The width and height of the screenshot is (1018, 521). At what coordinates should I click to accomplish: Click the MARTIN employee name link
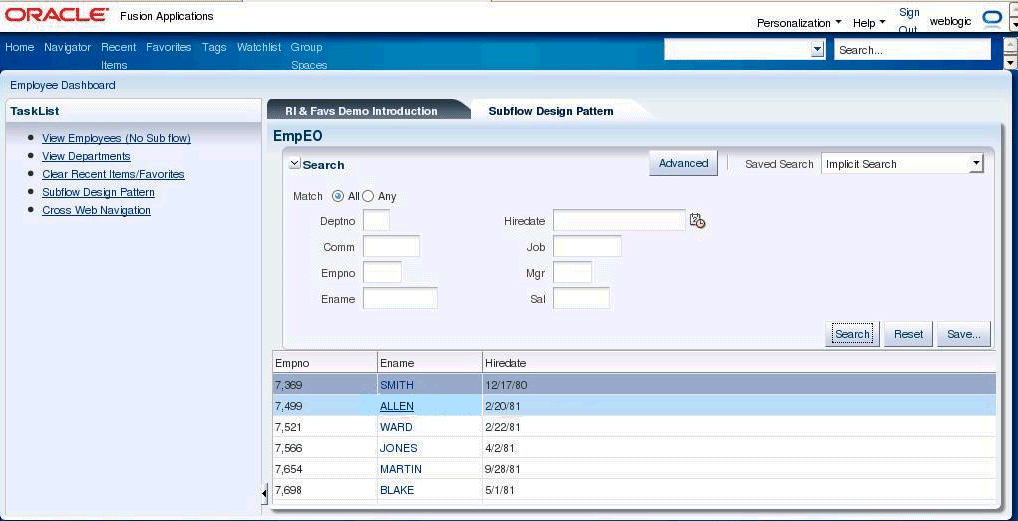401,468
